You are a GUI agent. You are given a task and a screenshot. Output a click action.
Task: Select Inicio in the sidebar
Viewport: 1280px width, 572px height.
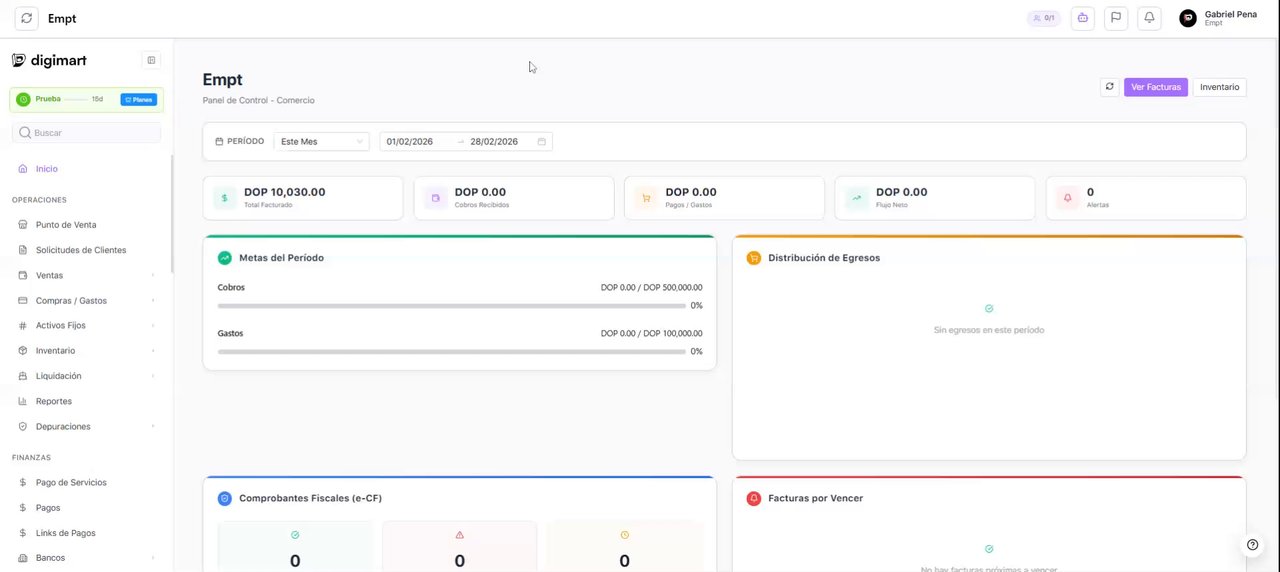(x=47, y=169)
